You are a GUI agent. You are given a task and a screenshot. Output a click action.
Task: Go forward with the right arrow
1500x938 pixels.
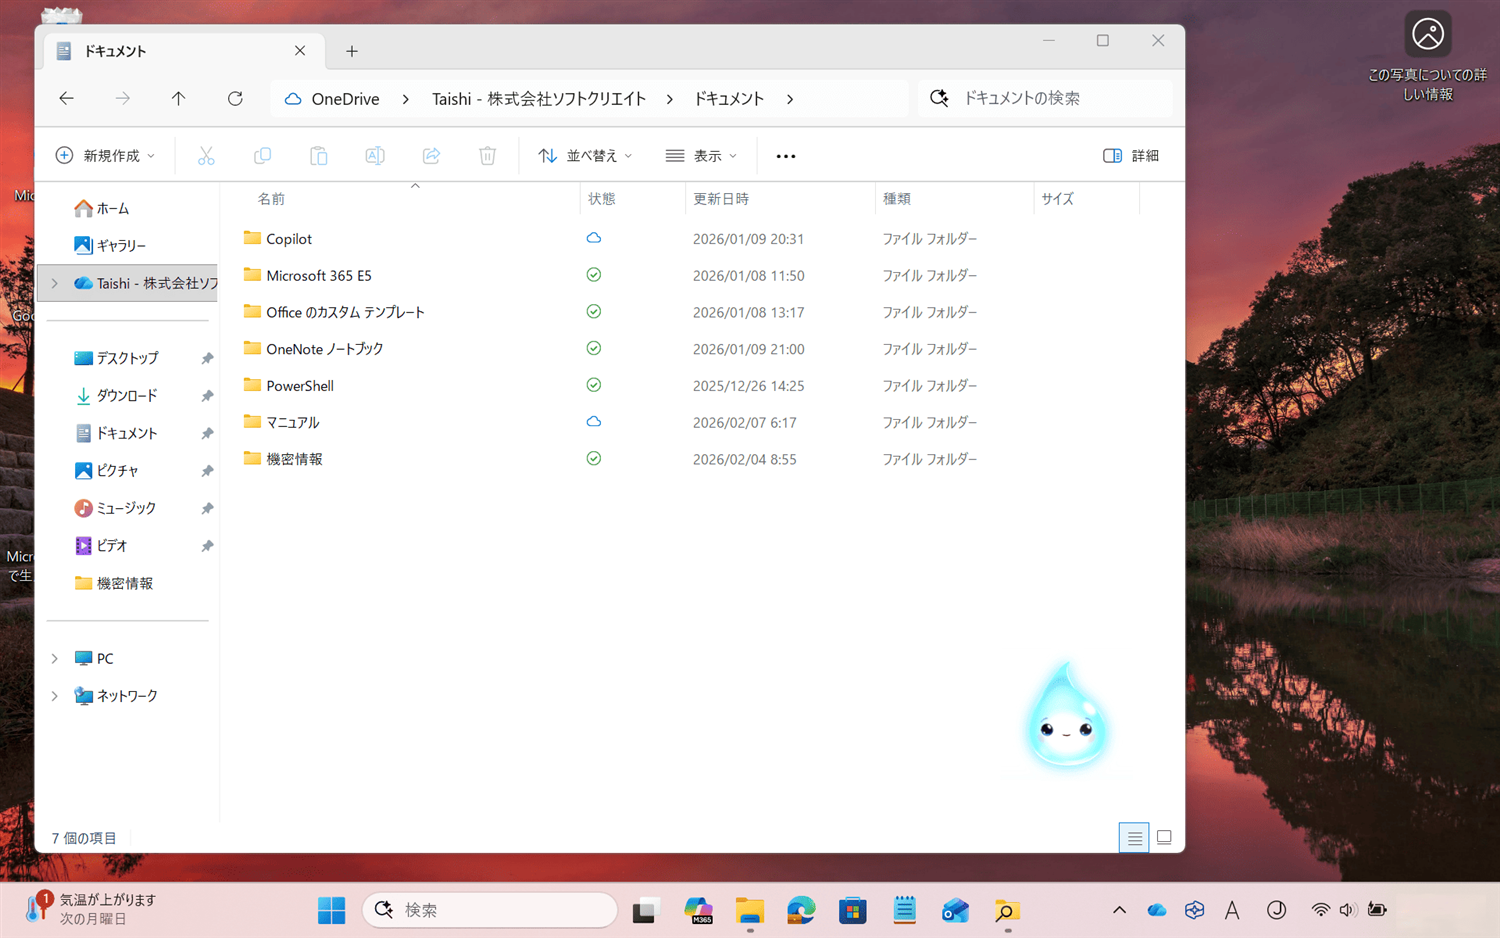tap(122, 98)
